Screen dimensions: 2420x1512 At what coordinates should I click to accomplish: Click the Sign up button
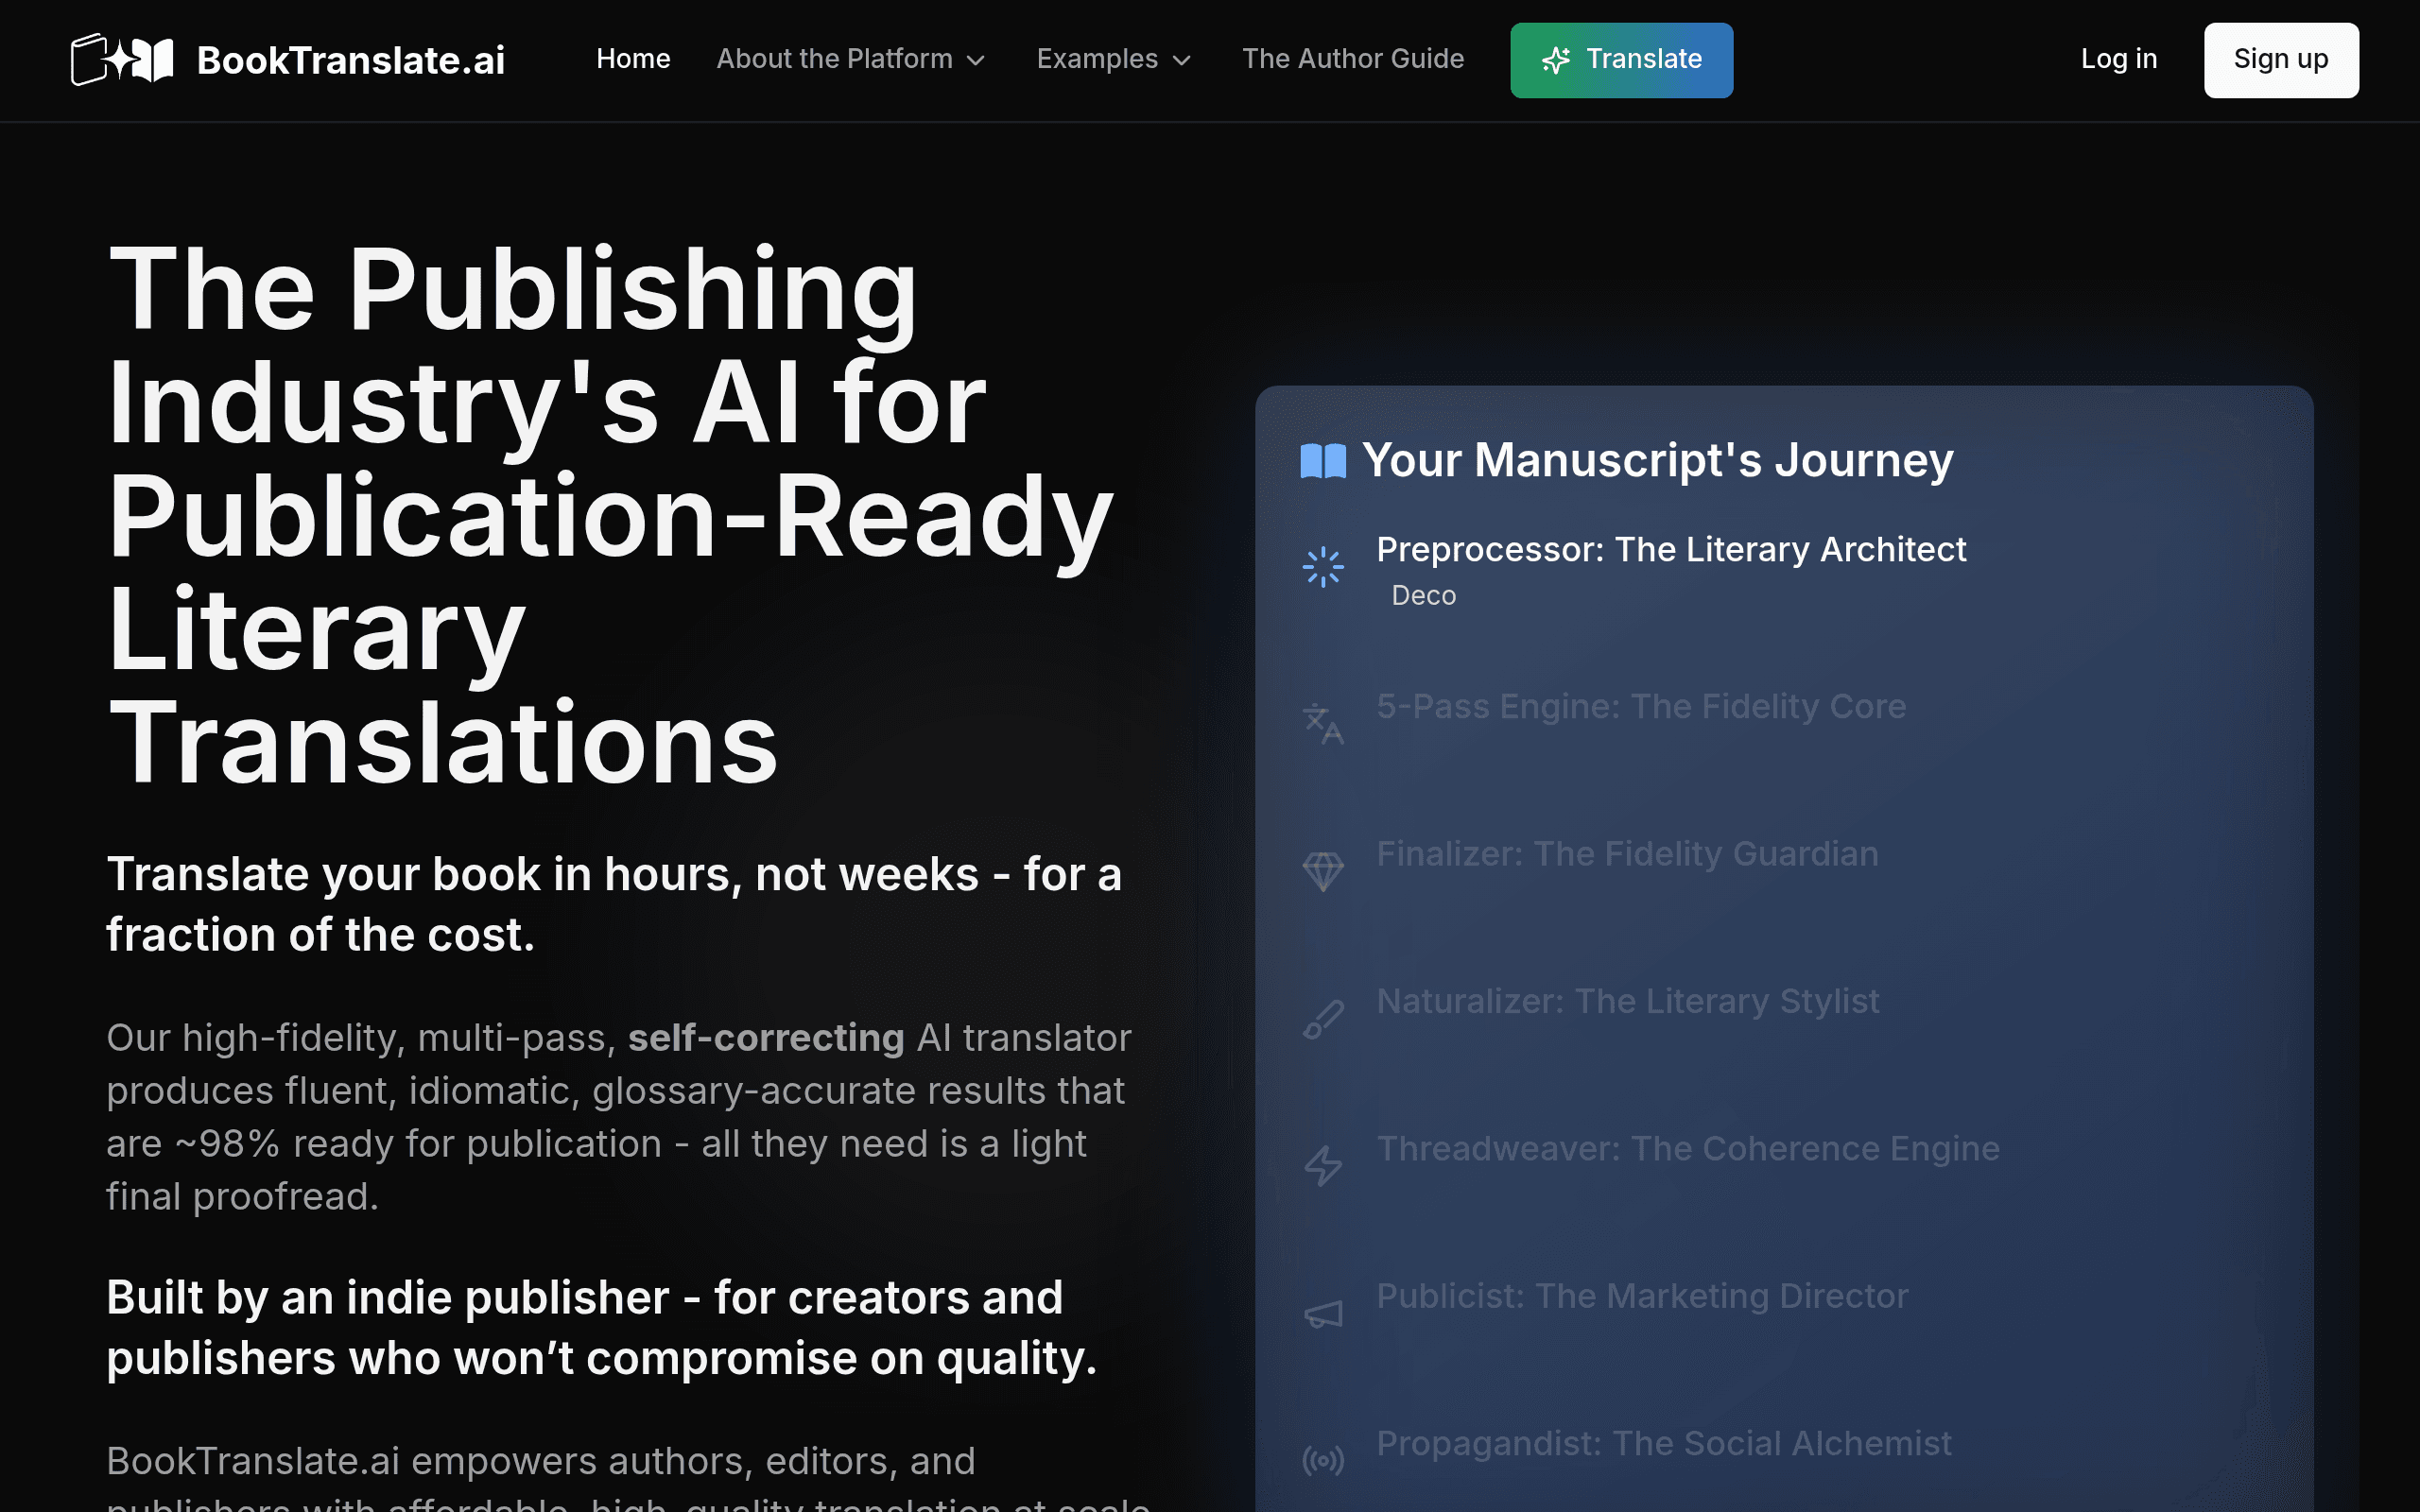[2281, 60]
